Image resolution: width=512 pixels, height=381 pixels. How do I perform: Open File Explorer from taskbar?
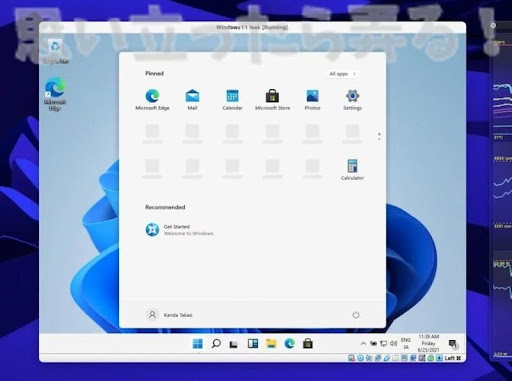(271, 343)
